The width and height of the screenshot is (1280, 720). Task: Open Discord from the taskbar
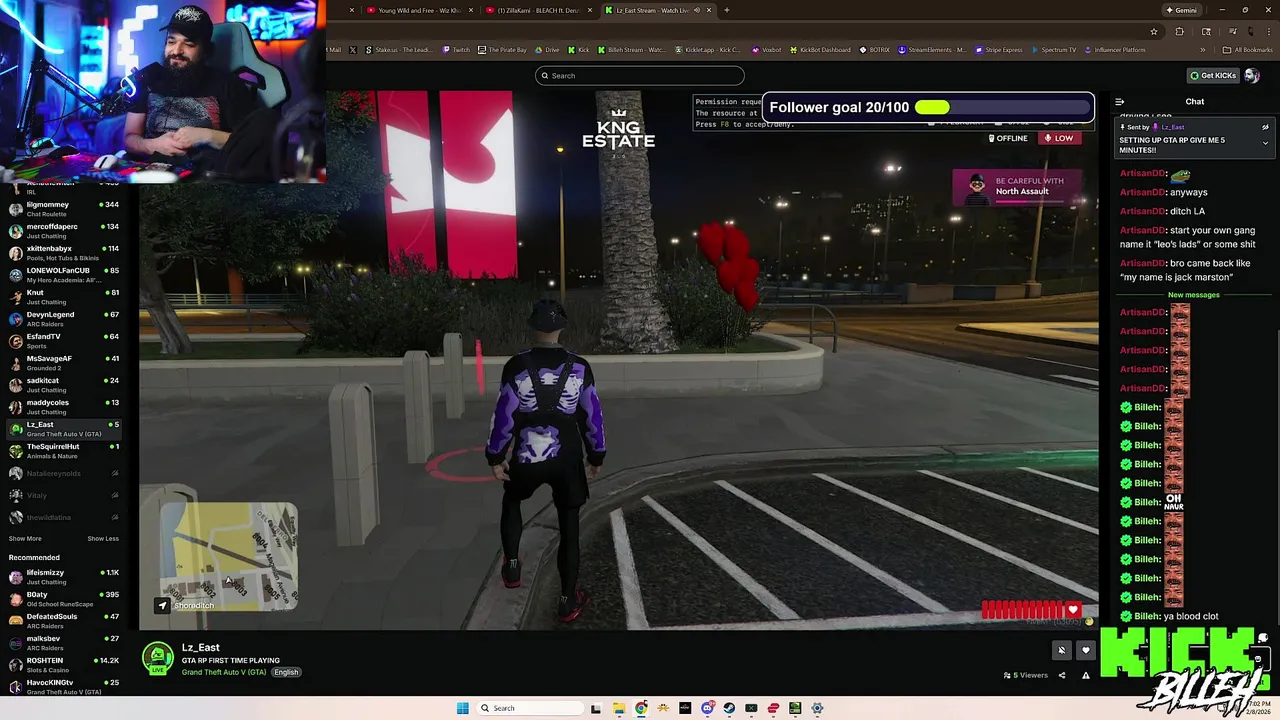coord(707,708)
